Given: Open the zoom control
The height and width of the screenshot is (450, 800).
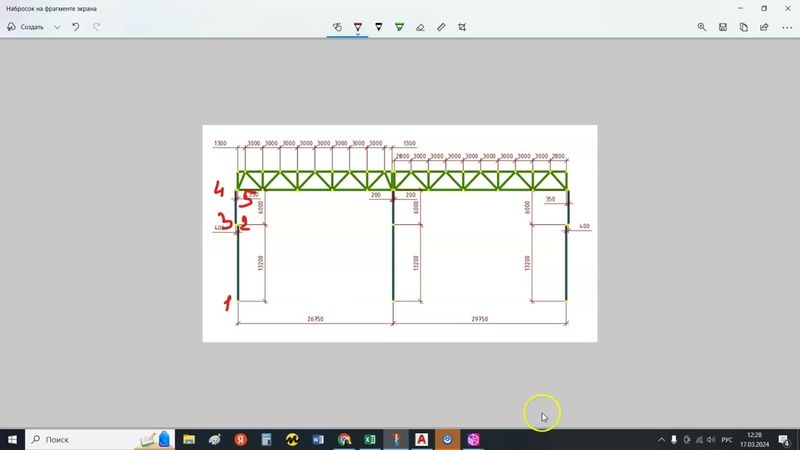Looking at the screenshot, I should [702, 27].
